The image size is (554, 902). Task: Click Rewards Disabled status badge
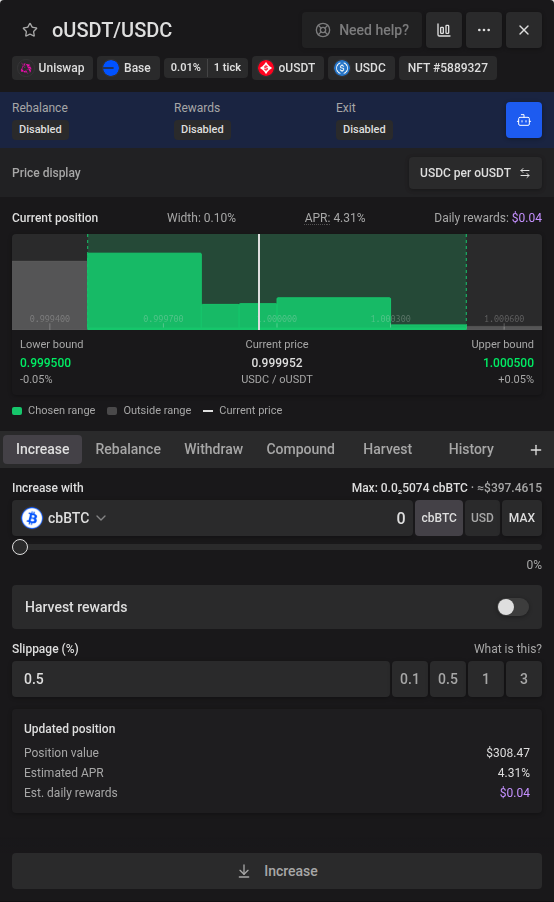(203, 129)
